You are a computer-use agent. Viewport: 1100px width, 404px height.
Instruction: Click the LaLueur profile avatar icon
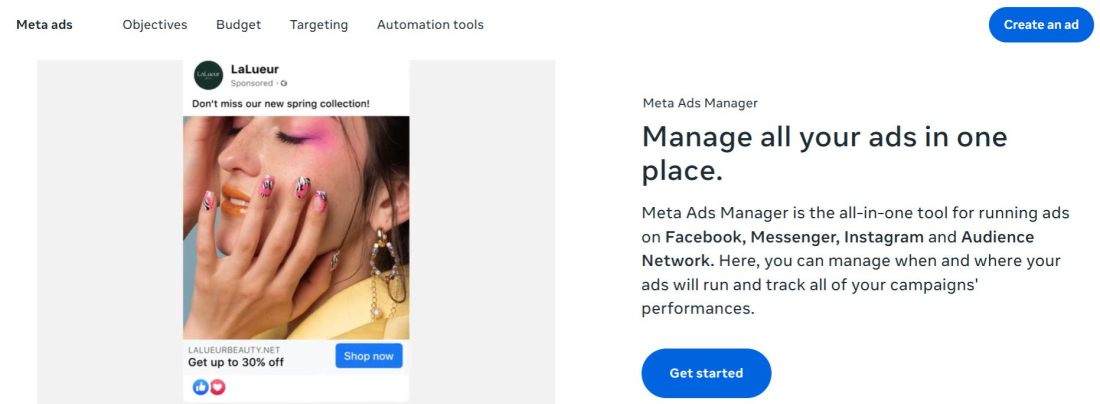point(208,75)
